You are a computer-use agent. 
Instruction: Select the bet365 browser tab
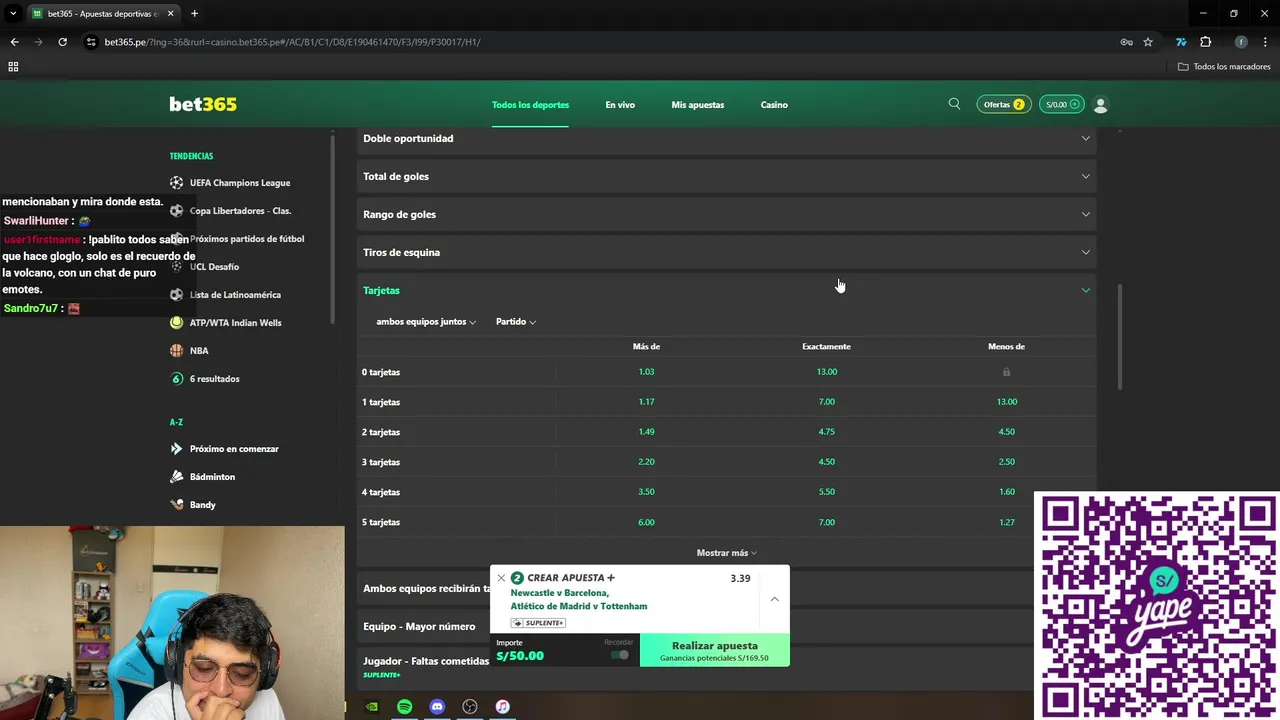(103, 14)
